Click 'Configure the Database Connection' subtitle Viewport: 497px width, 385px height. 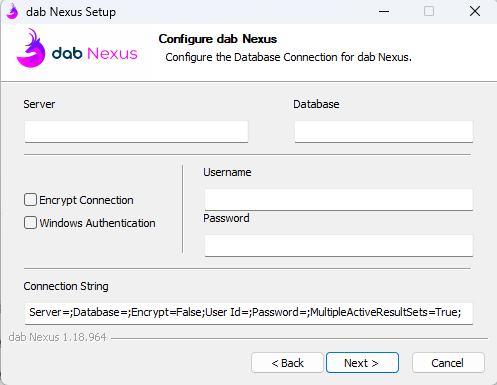pyautogui.click(x=289, y=57)
